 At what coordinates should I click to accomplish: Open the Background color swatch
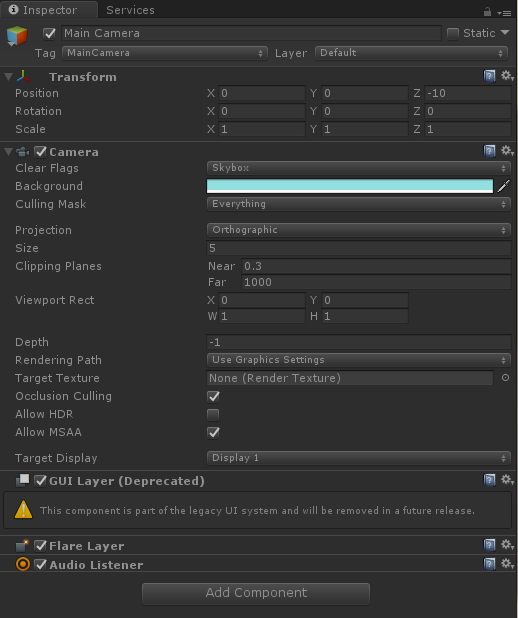(x=350, y=186)
